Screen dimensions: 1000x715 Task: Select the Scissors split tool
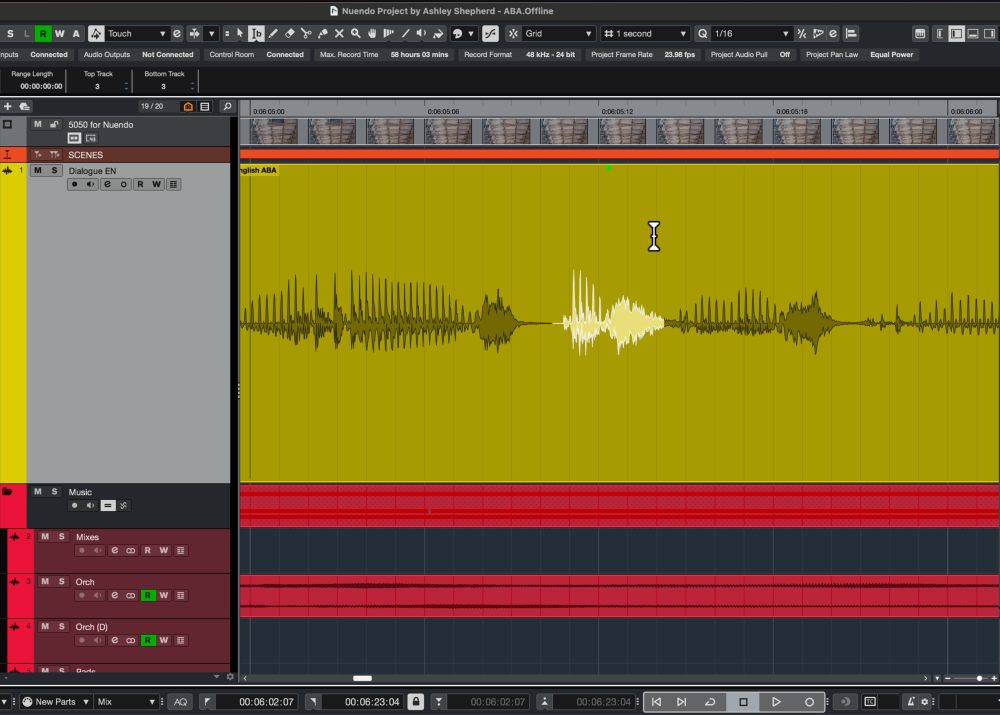(x=305, y=33)
